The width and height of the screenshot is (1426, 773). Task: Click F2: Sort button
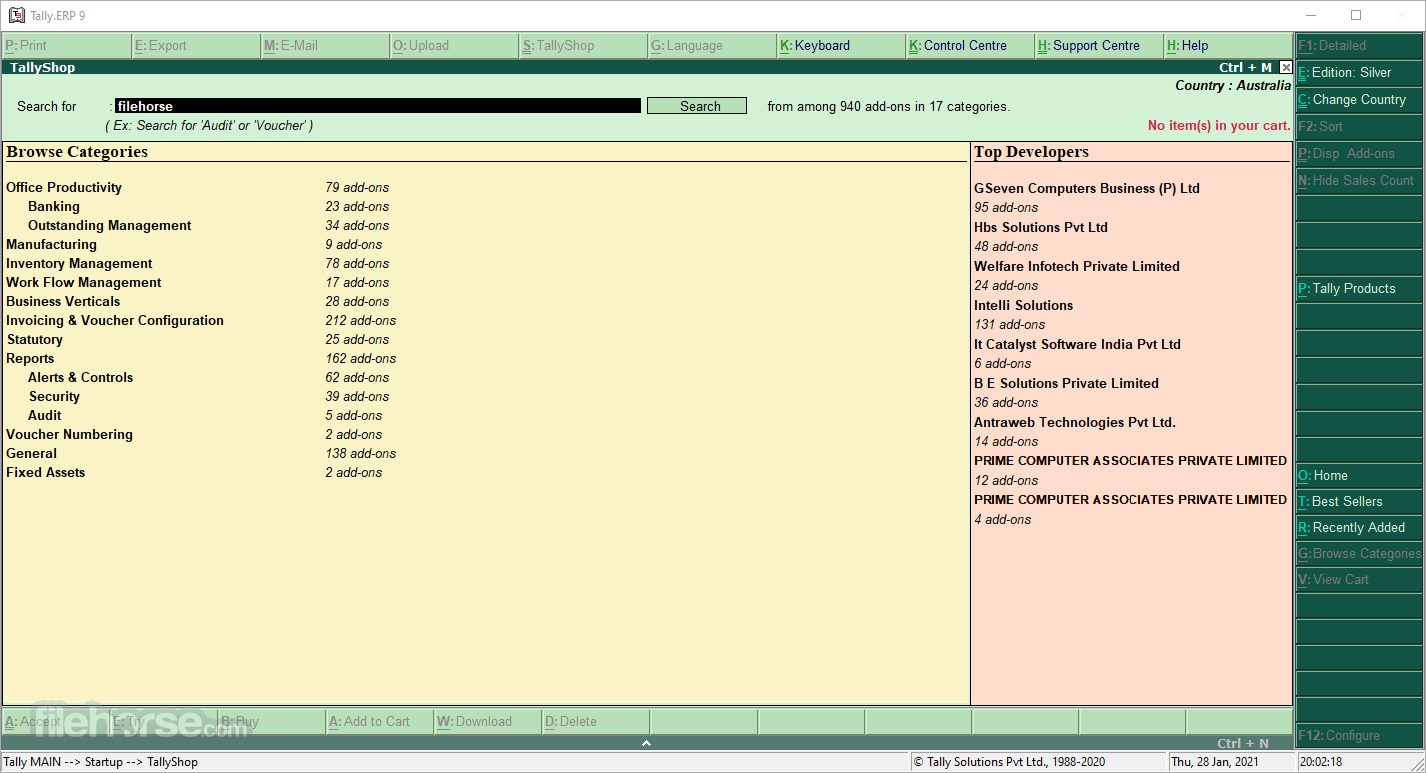pos(1359,127)
